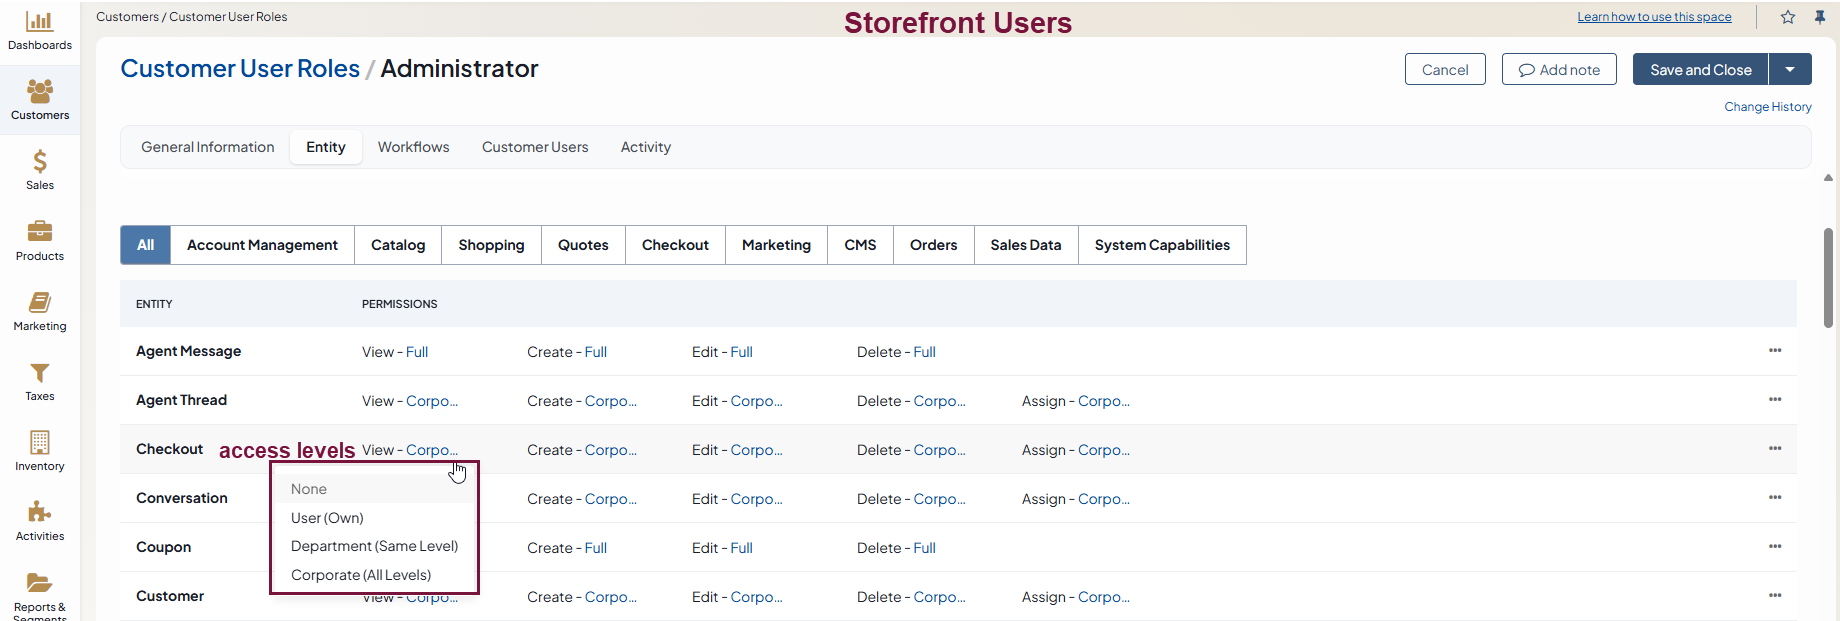Click the Taxes funnel icon

point(40,373)
